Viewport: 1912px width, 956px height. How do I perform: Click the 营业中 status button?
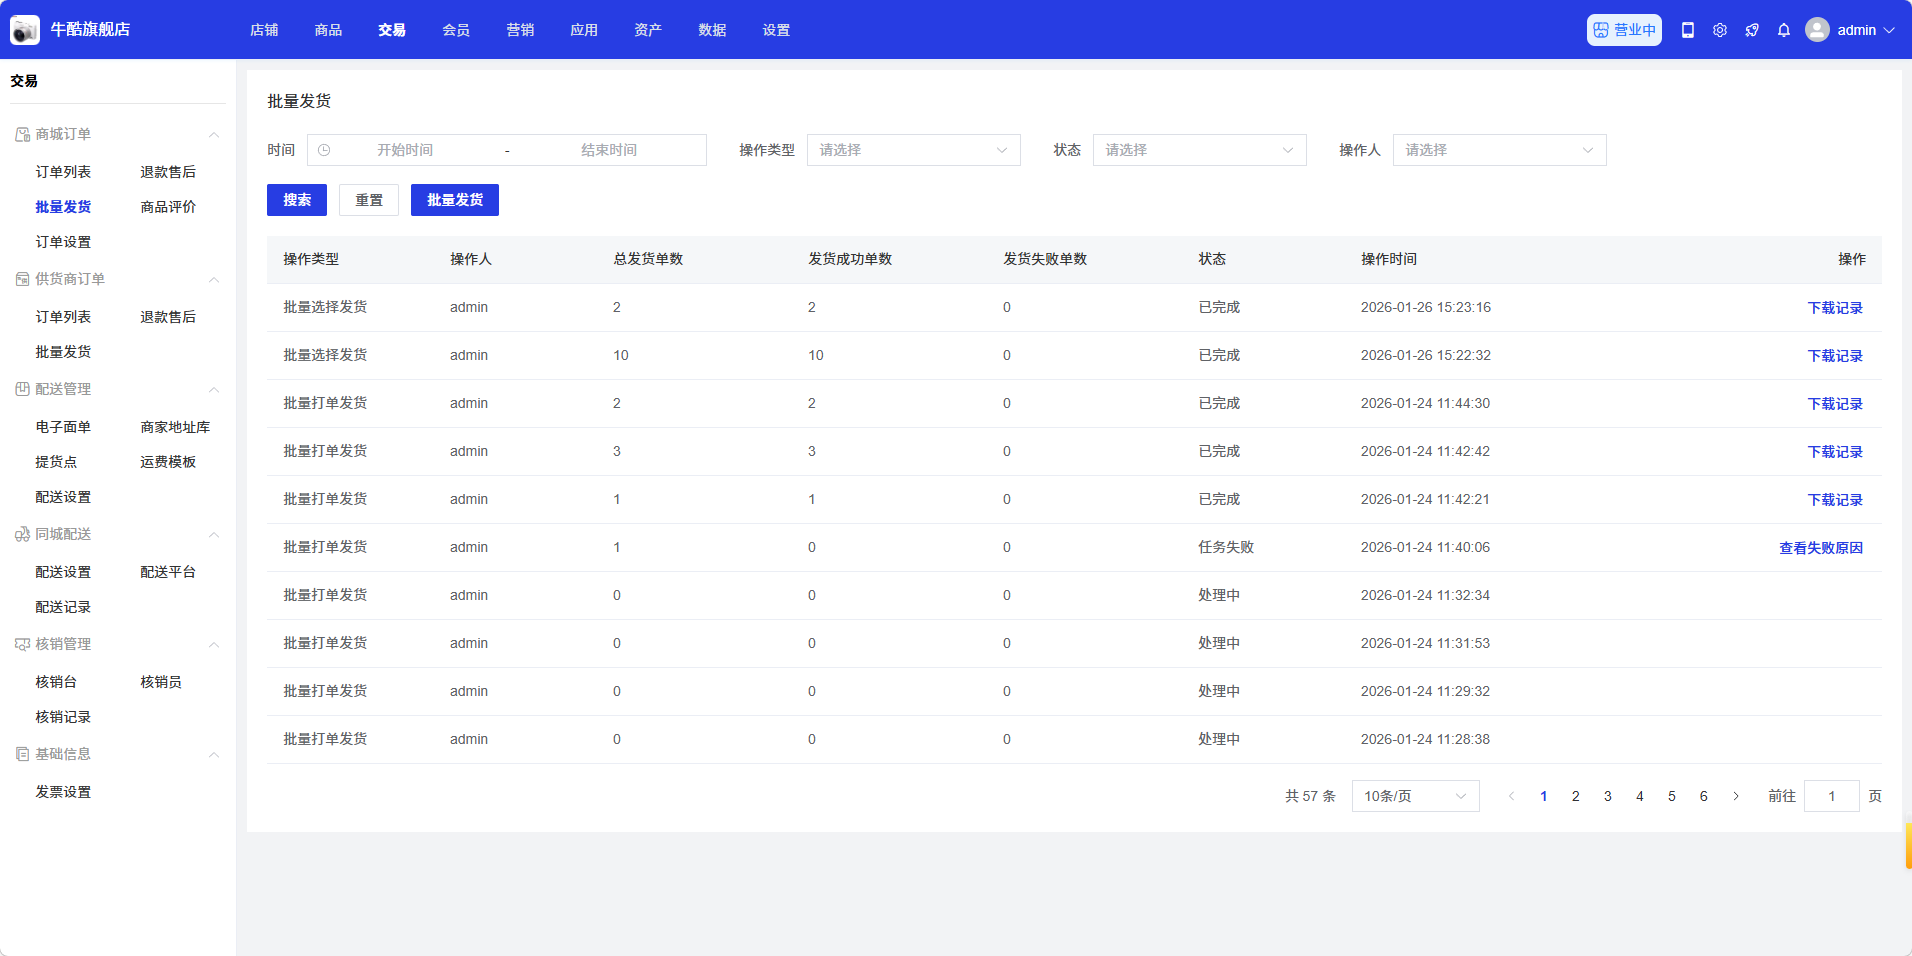[x=1624, y=30]
